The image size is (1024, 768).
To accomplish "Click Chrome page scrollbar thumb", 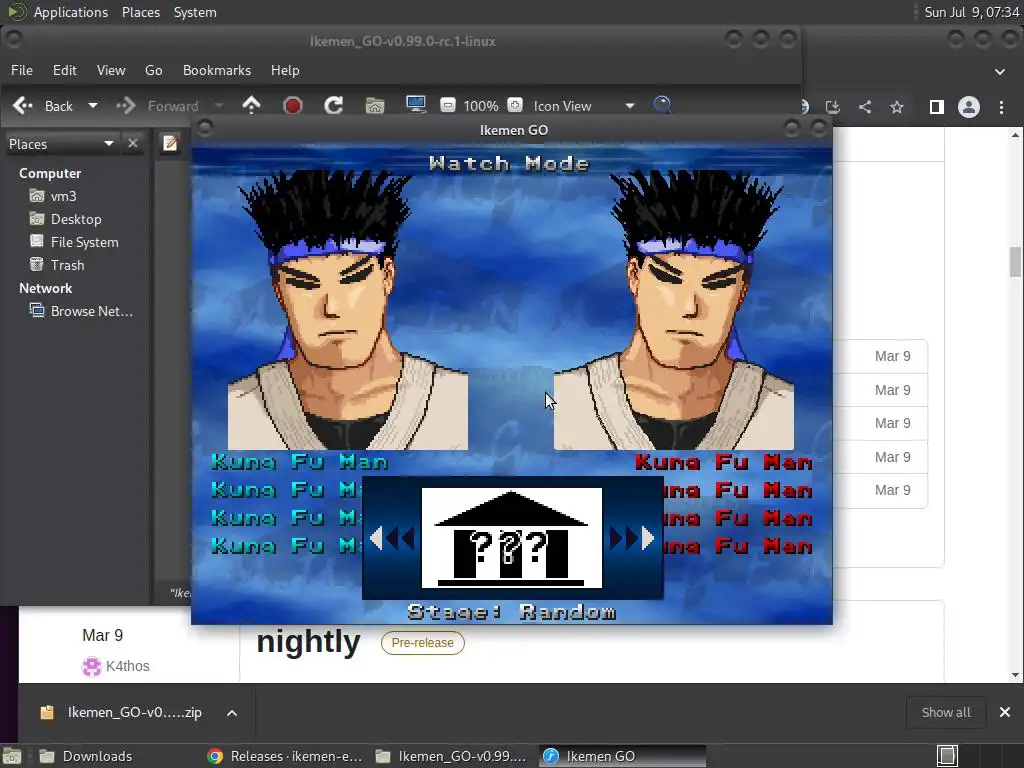I will pyautogui.click(x=1015, y=262).
